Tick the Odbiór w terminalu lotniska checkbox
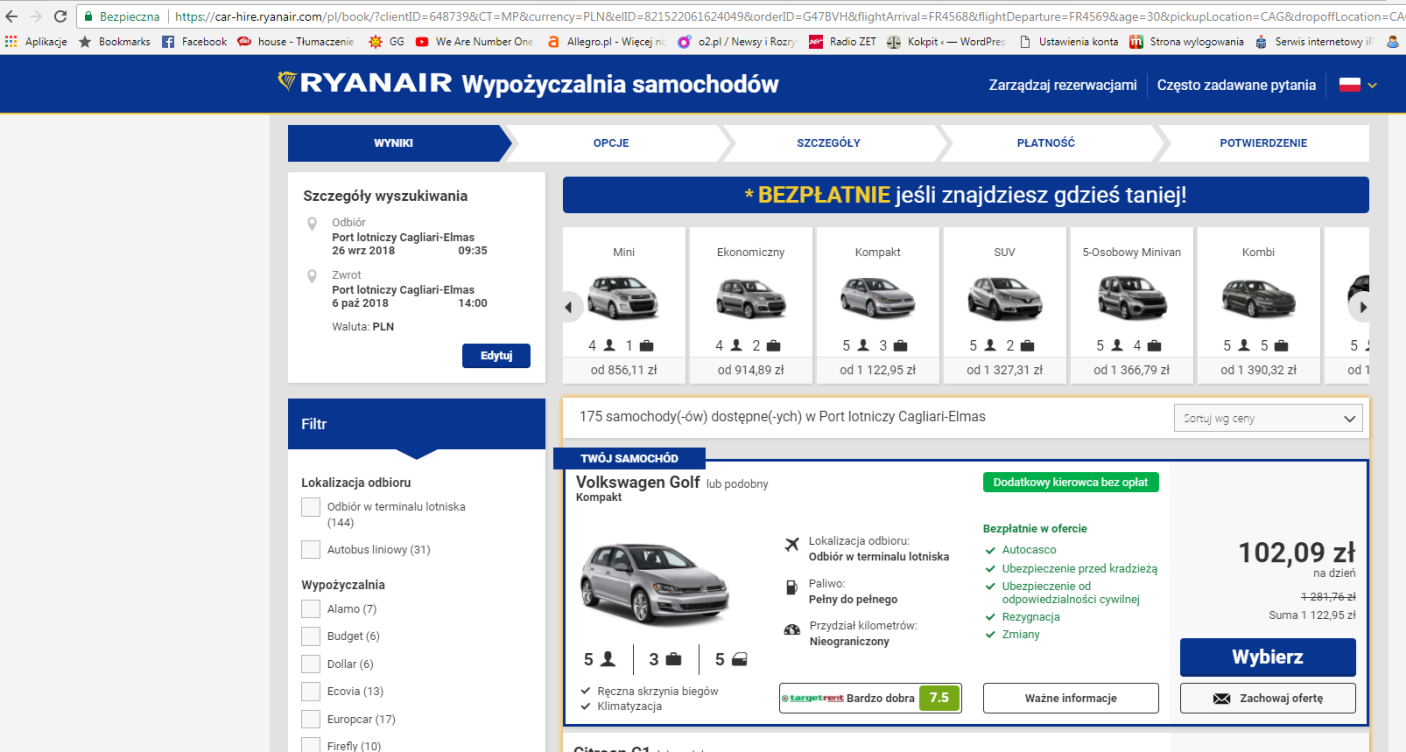 click(311, 507)
